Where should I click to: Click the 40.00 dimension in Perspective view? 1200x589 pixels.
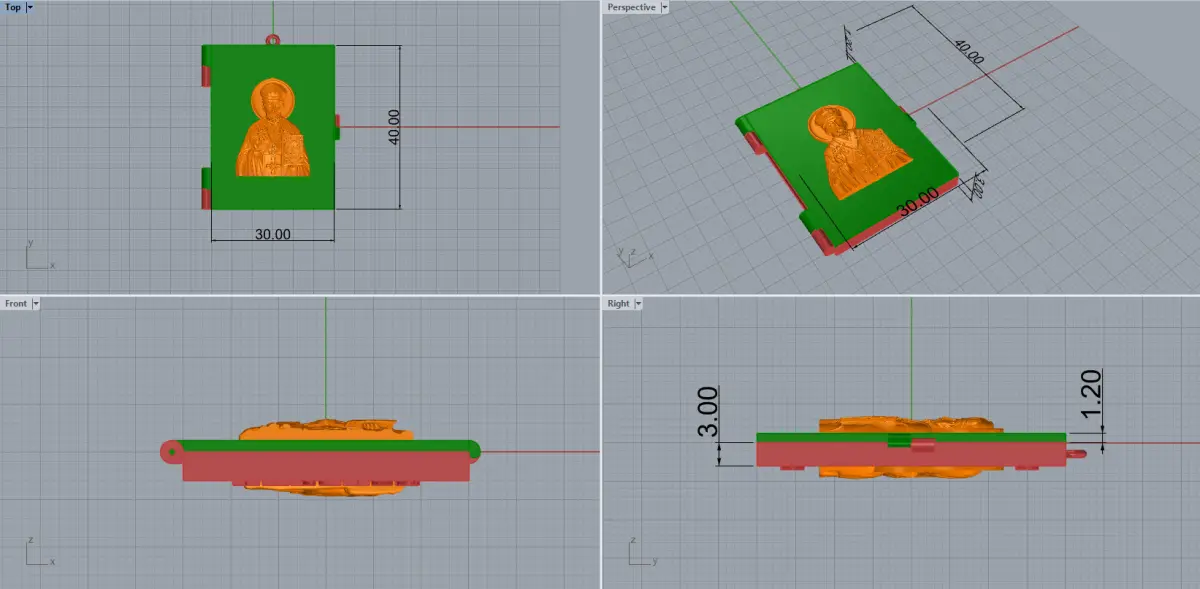click(969, 52)
